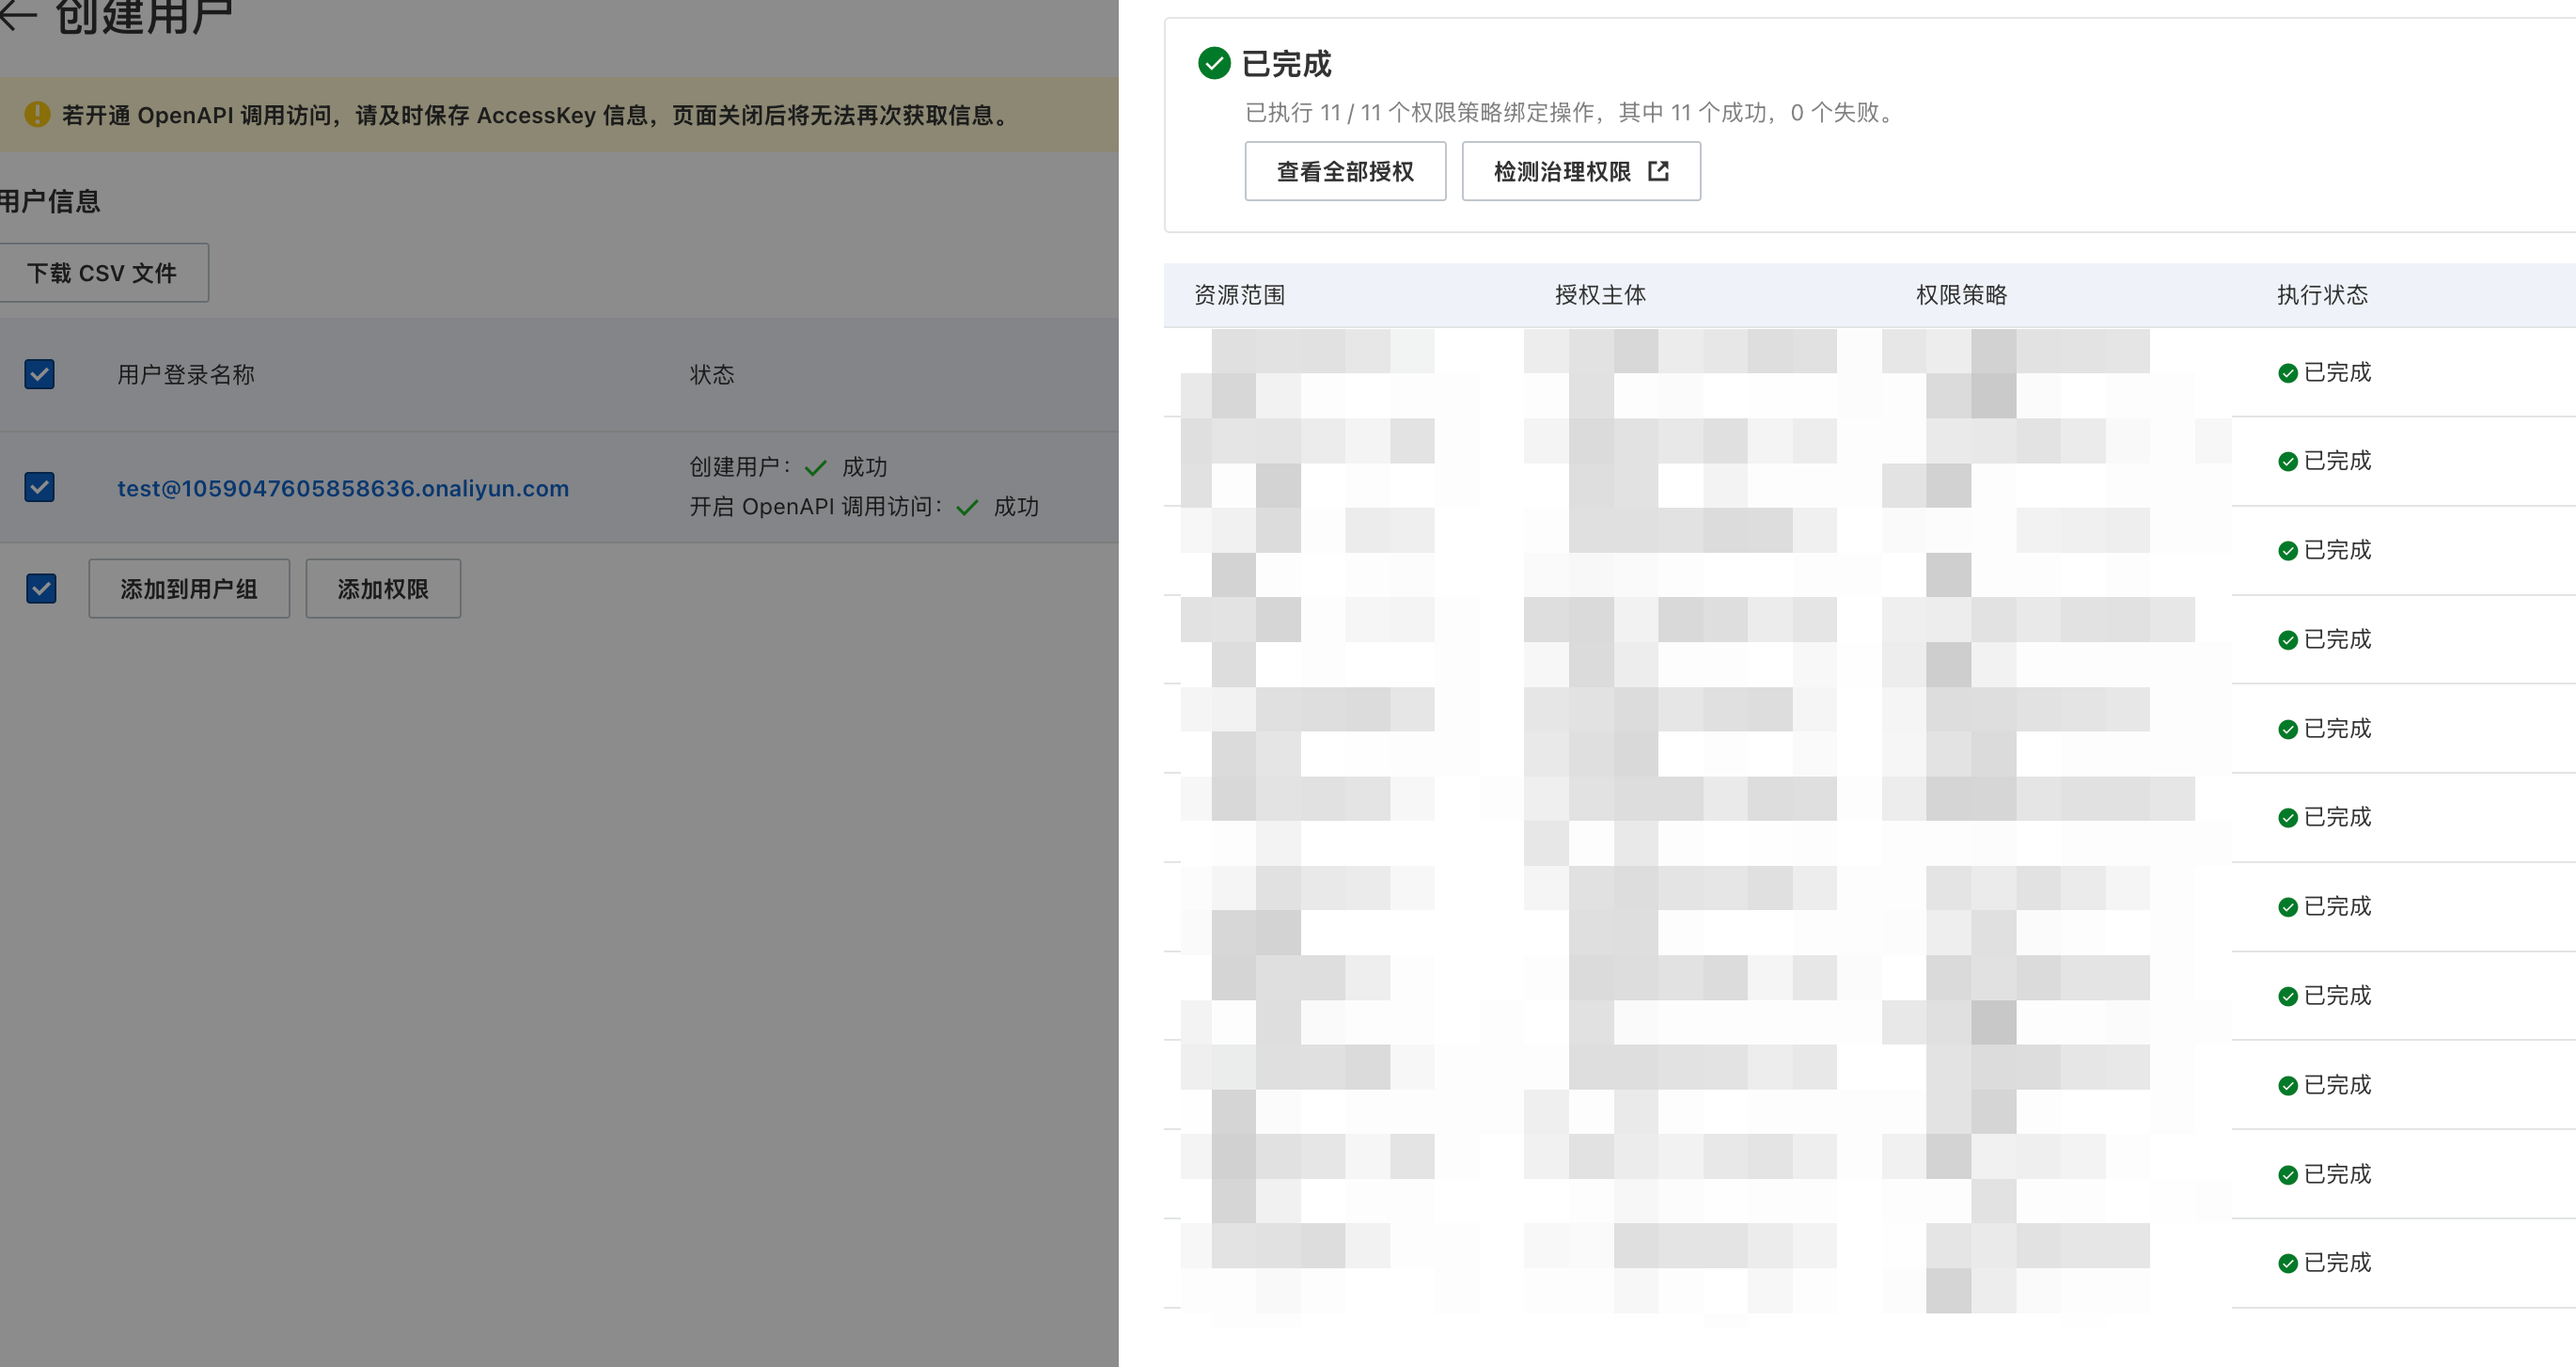This screenshot has height=1367, width=2576.
Task: Click the green check next to 创建用户 成功
Action: click(x=815, y=467)
